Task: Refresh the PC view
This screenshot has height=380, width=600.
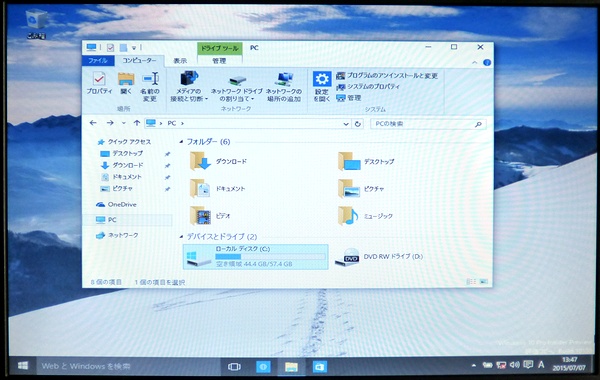Action: point(358,124)
